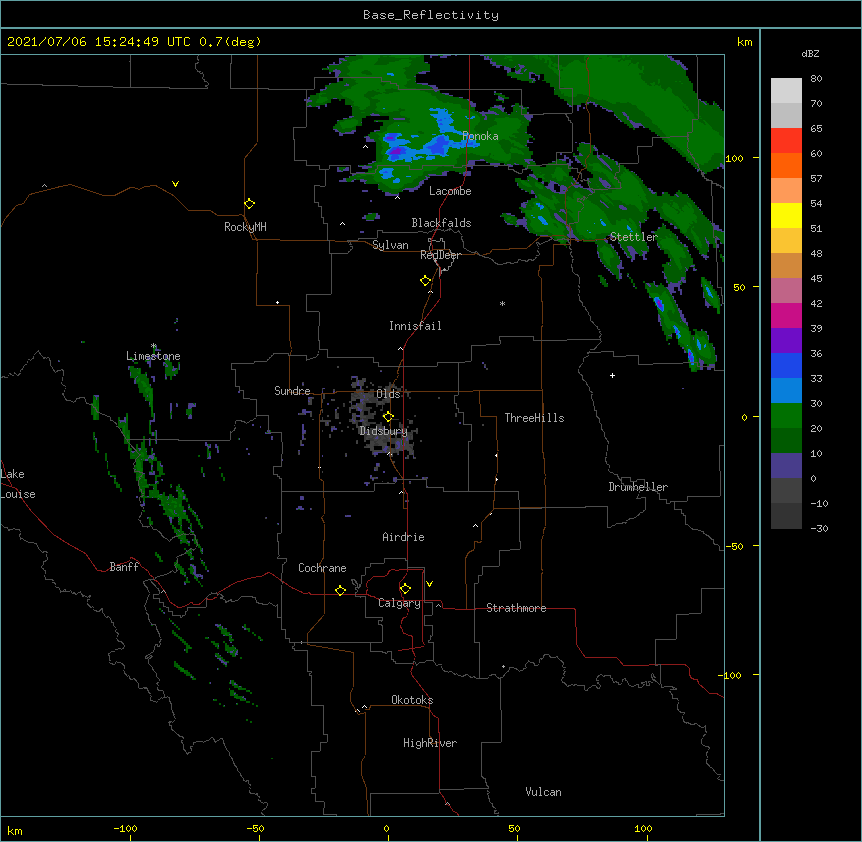The width and height of the screenshot is (862, 842).
Task: Select the blue 36-33 dBZ legend swatch
Action: [786, 365]
